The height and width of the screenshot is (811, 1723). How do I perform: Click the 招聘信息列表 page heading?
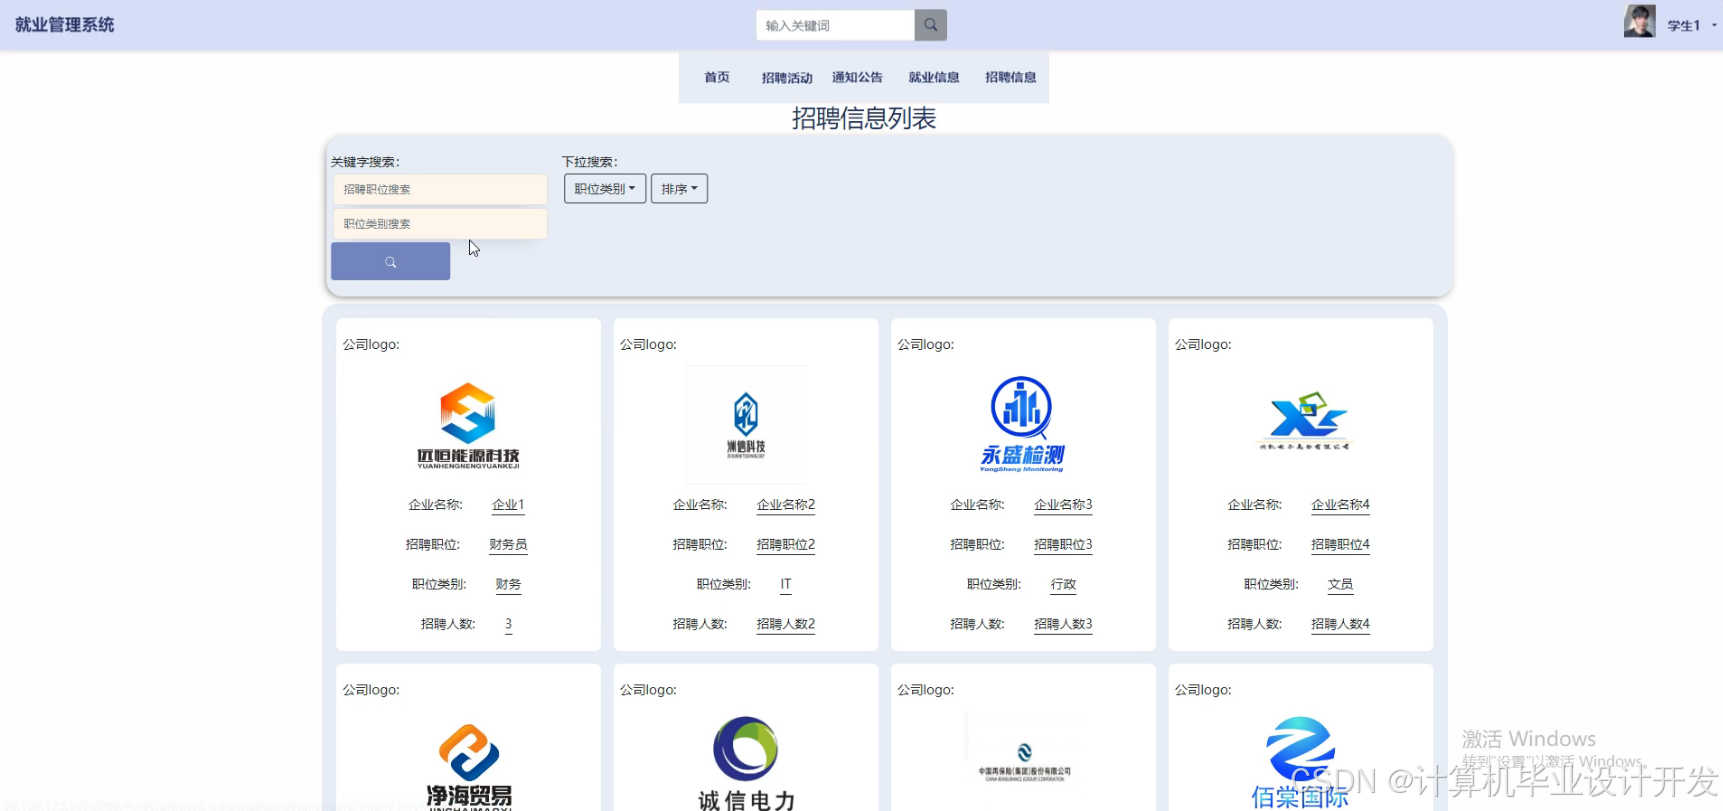point(864,119)
